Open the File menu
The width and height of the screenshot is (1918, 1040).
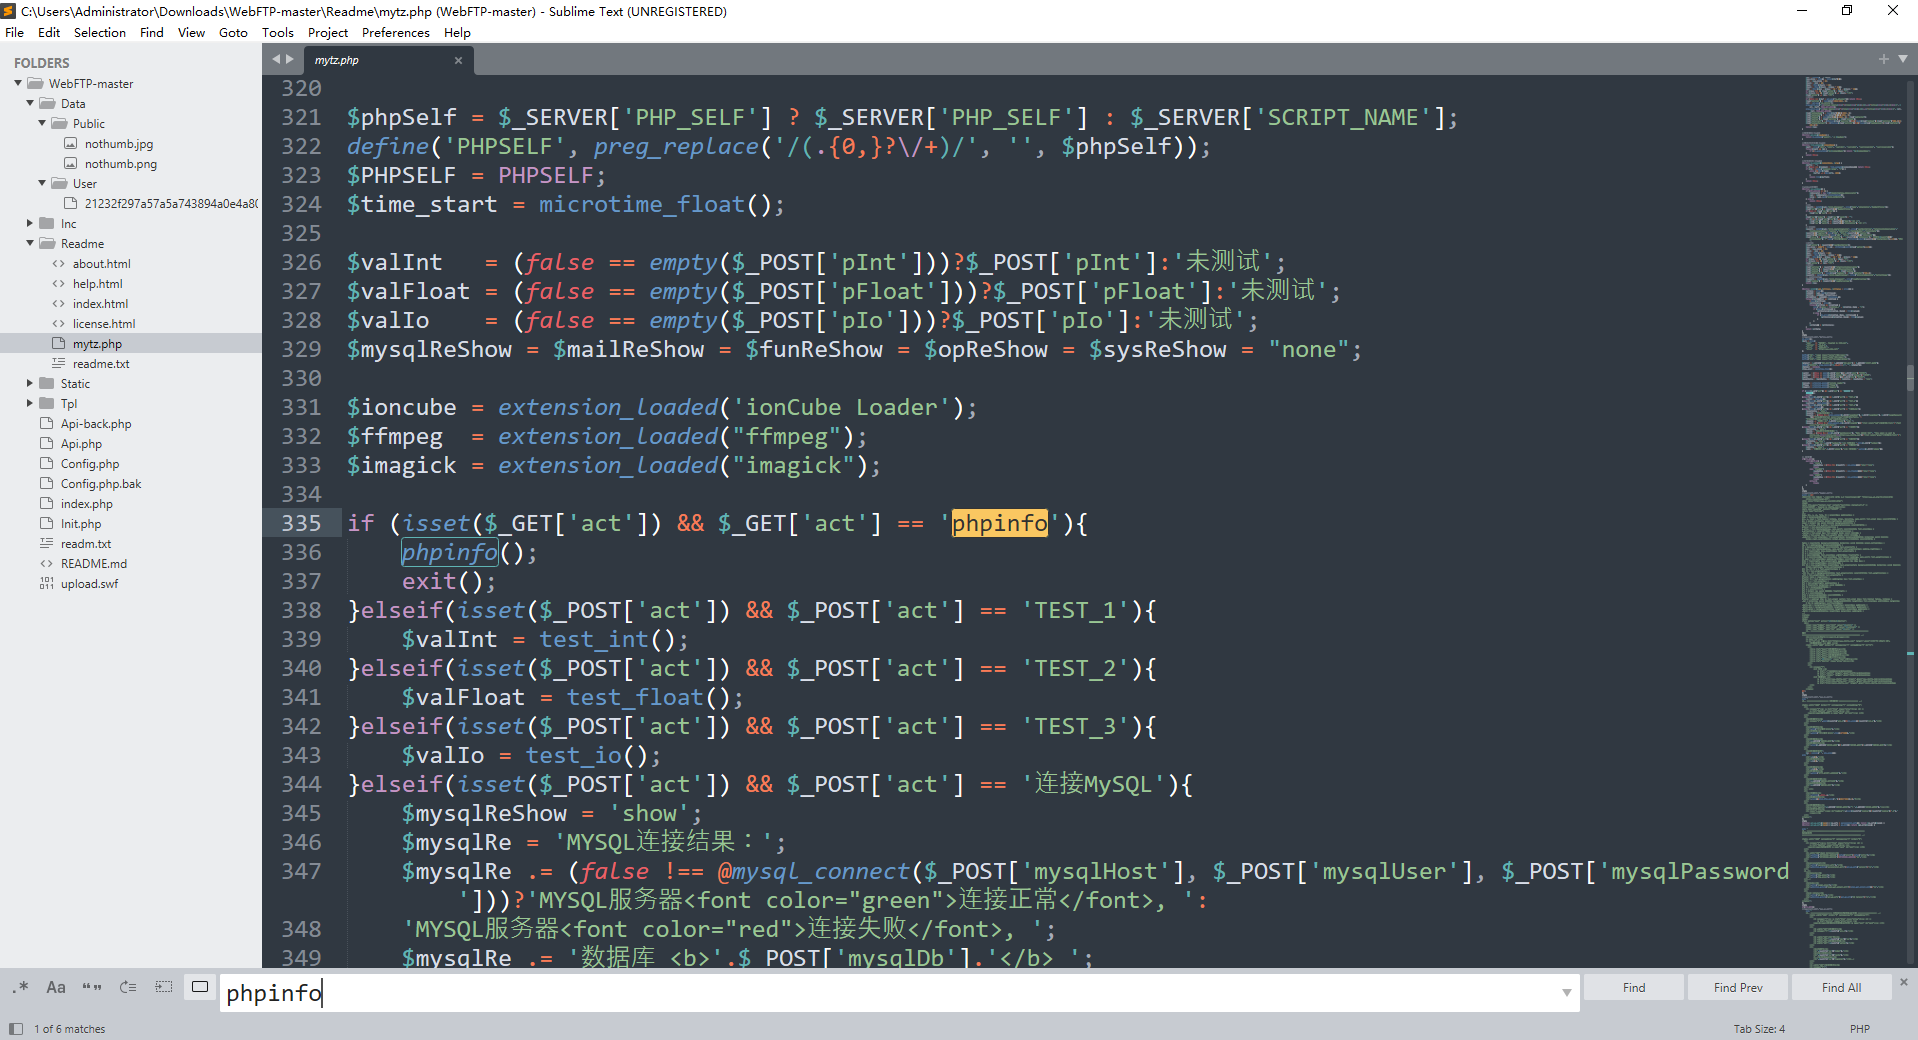(14, 33)
